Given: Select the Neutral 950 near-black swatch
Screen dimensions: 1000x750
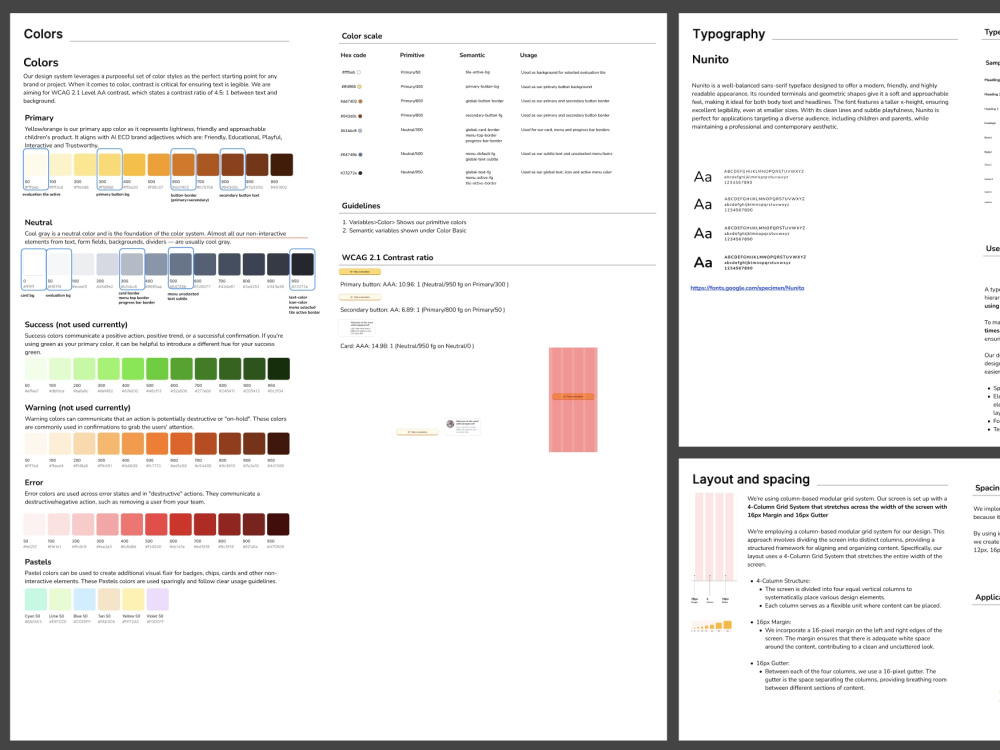Looking at the screenshot, I should [303, 264].
